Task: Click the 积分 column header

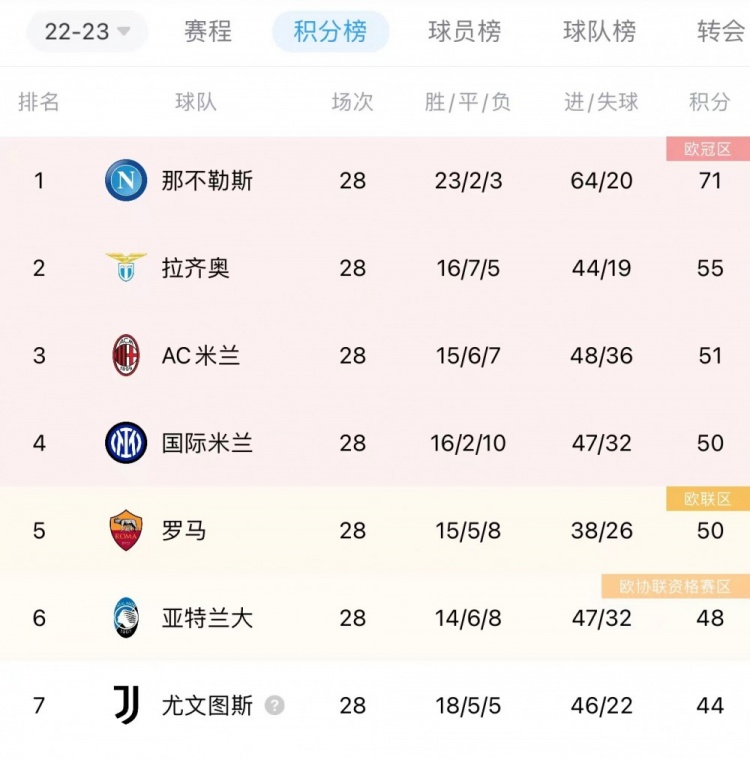Action: [x=710, y=102]
